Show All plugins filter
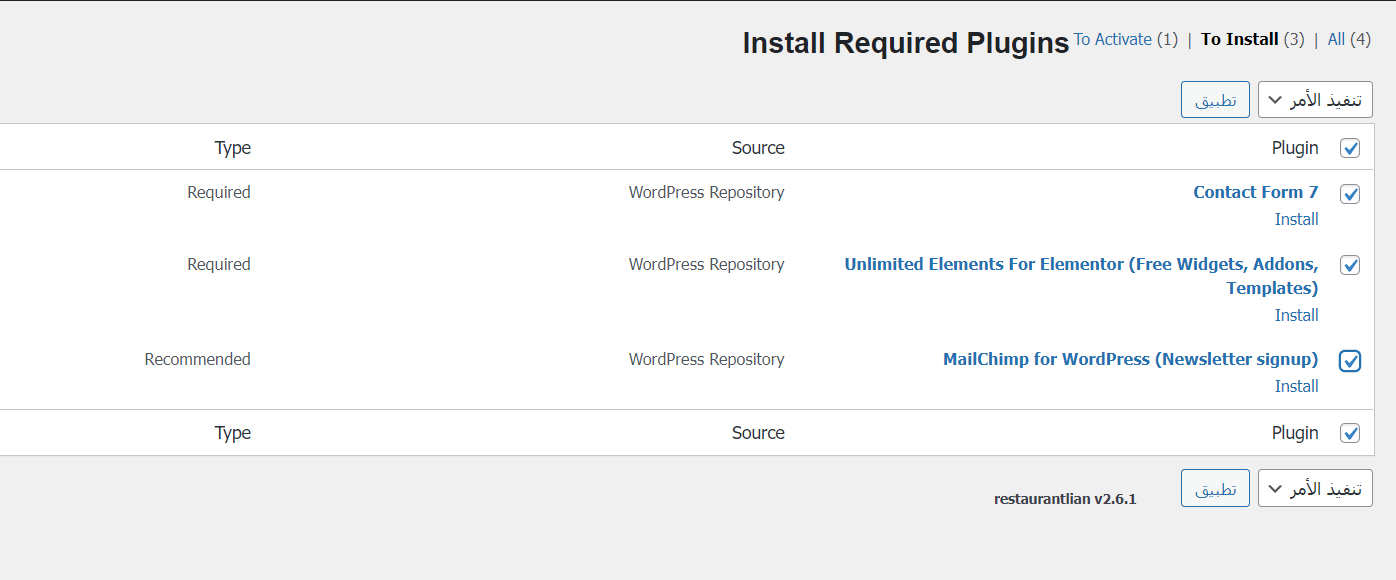1396x580 pixels. [1337, 39]
